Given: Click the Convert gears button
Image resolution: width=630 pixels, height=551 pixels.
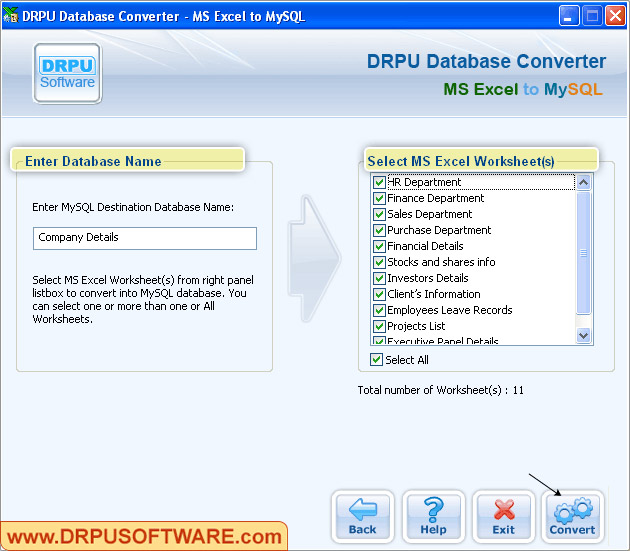Looking at the screenshot, I should (572, 516).
